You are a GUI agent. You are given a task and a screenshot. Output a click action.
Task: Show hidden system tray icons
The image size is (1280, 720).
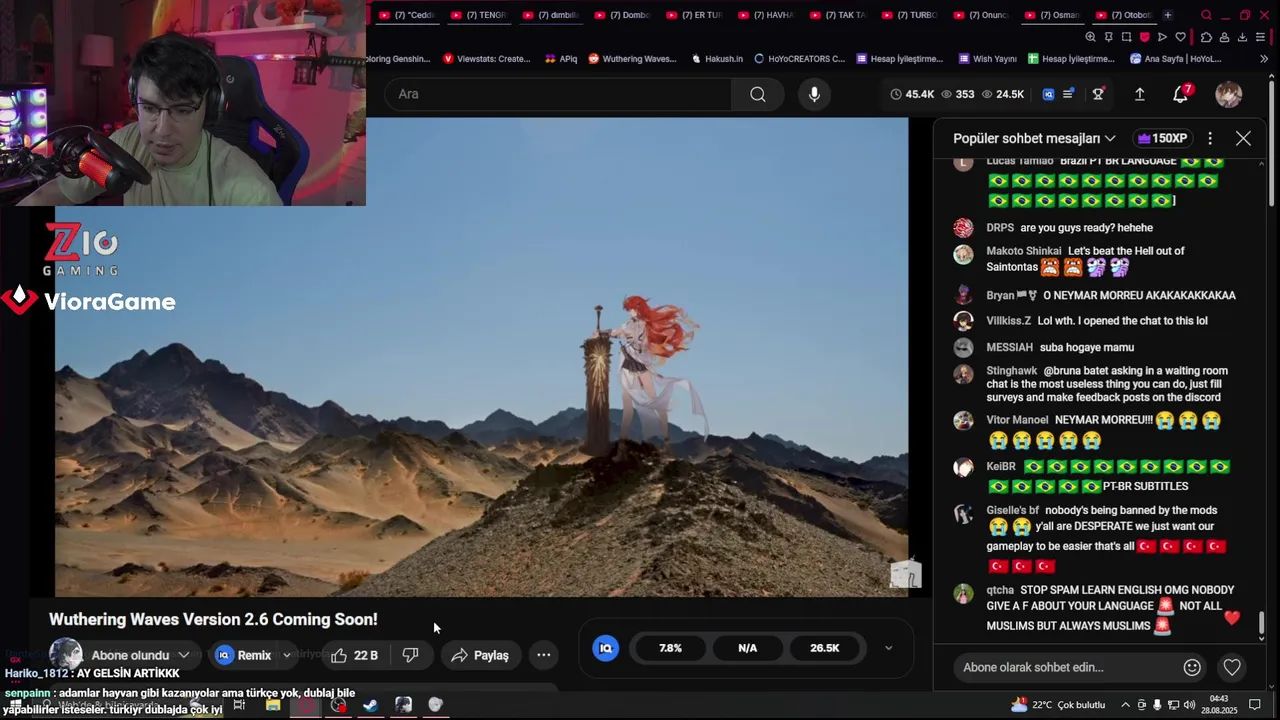1125,705
